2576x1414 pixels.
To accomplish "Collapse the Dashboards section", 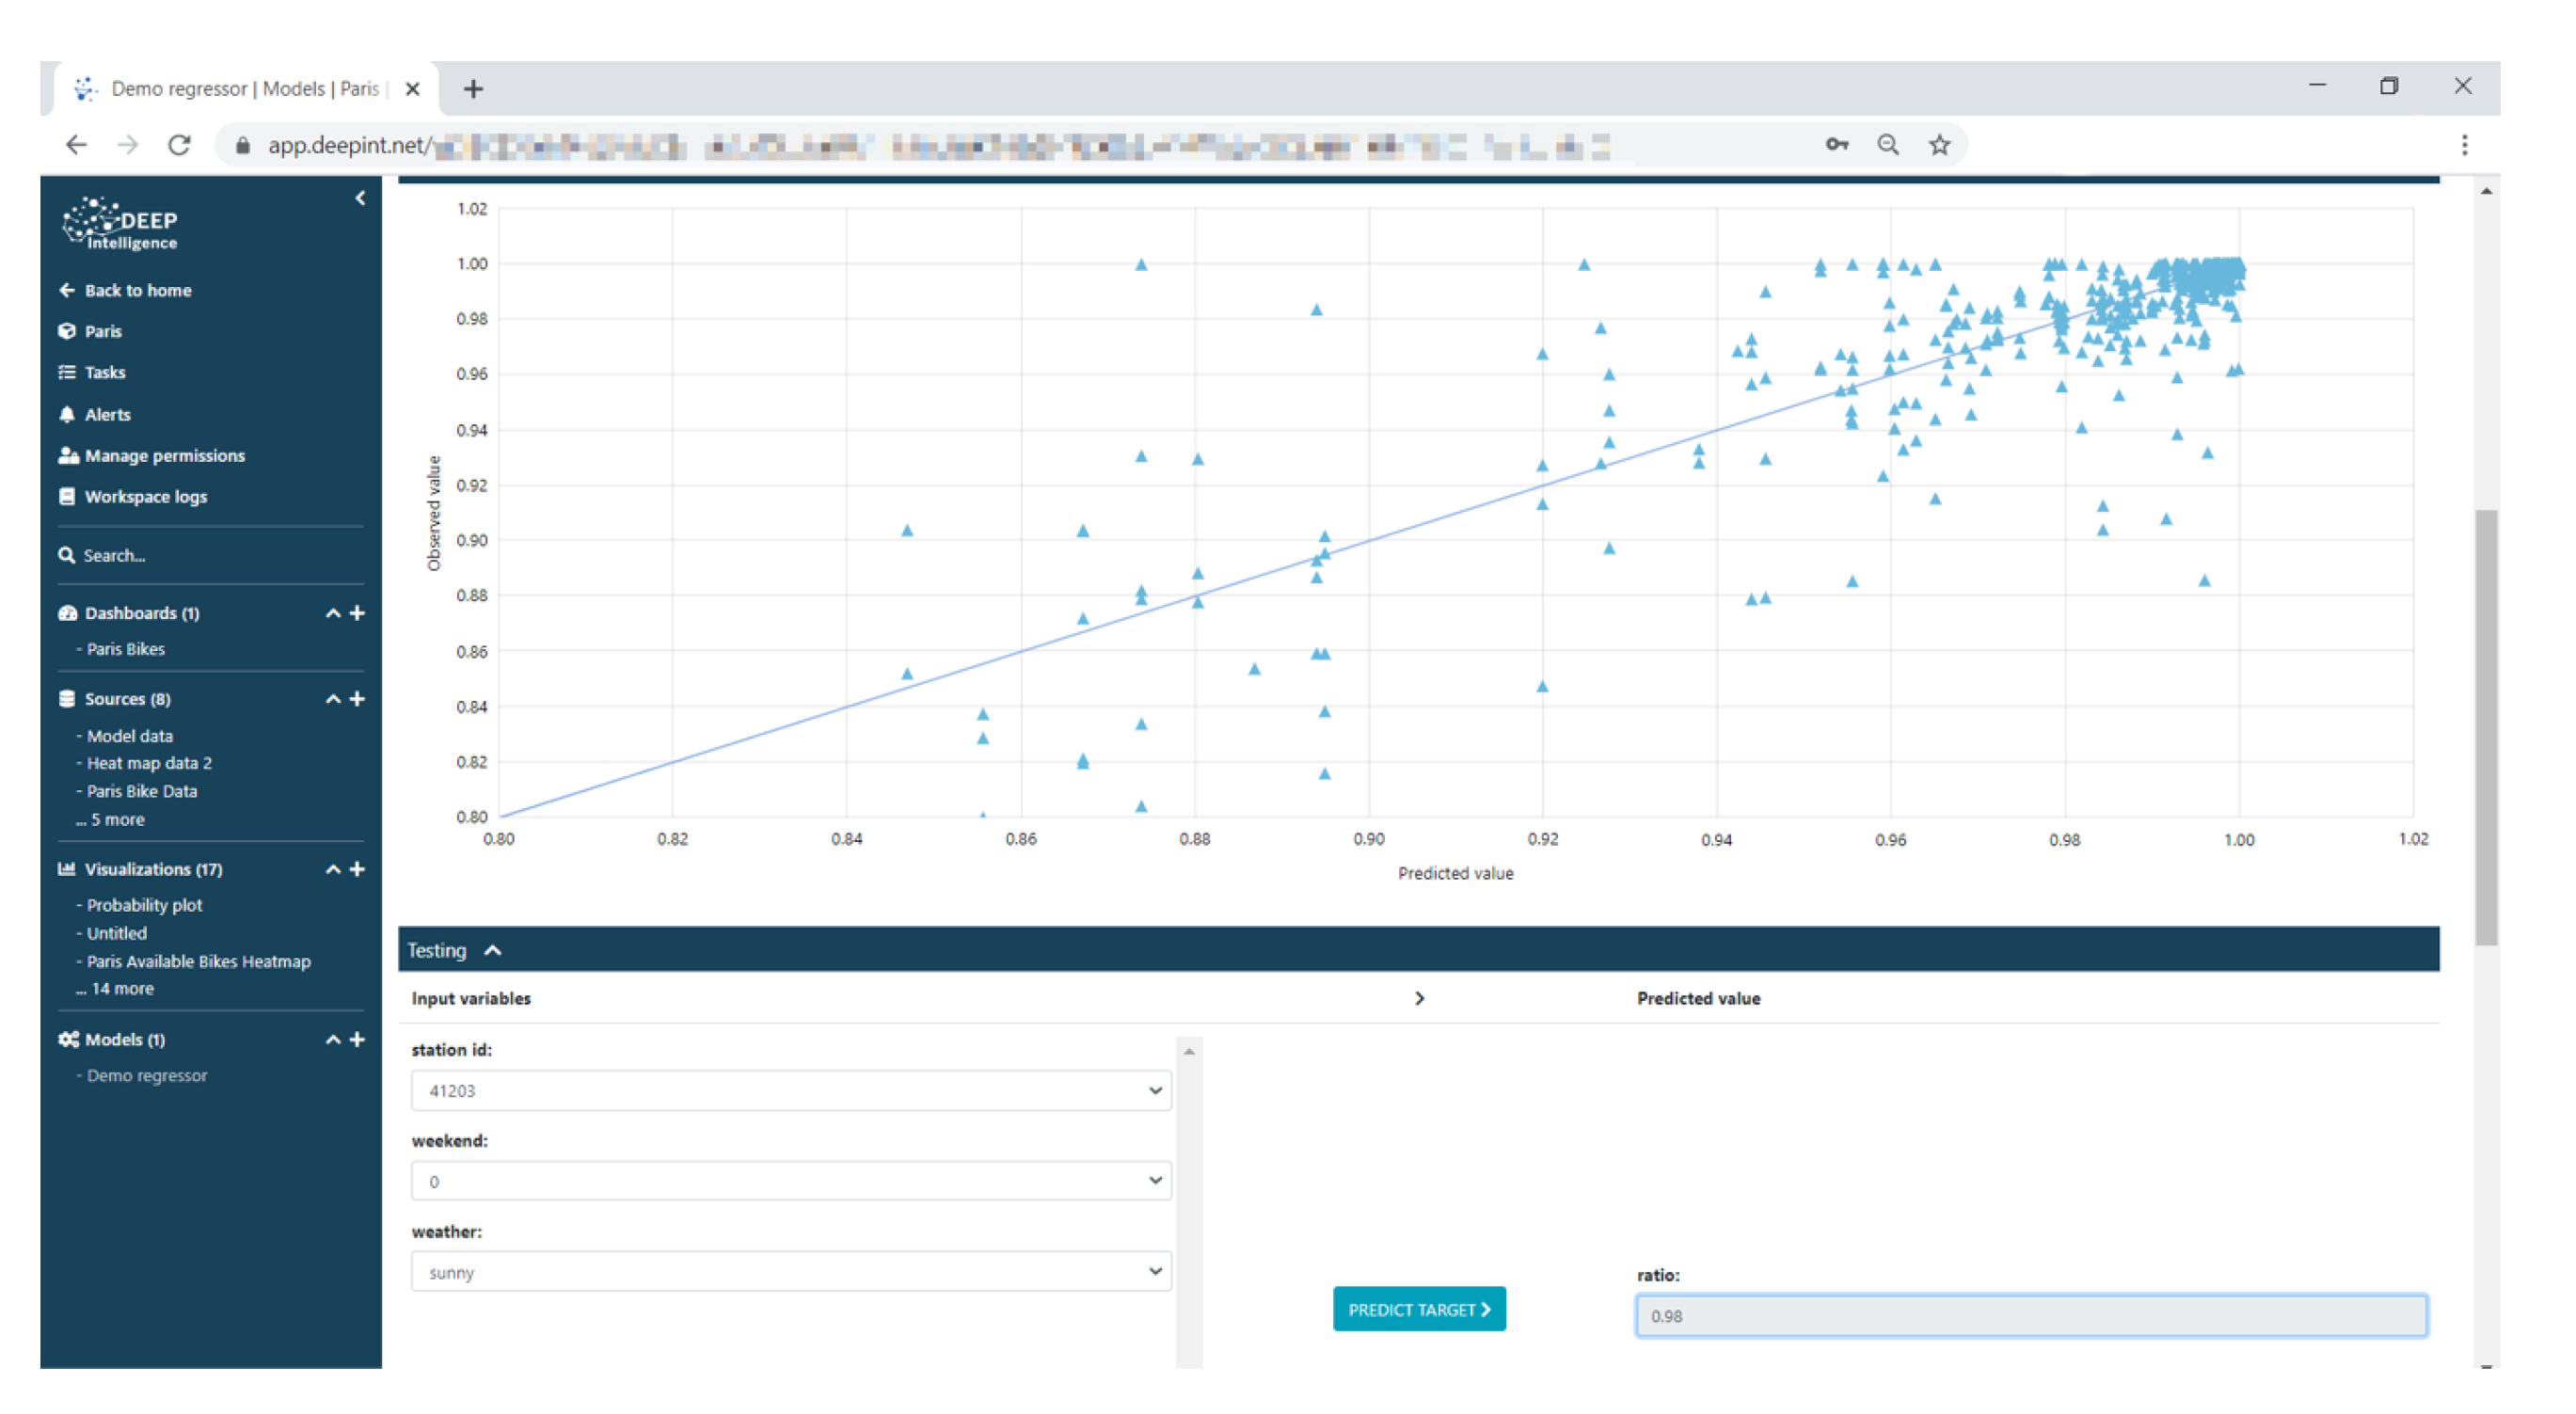I will 333,613.
